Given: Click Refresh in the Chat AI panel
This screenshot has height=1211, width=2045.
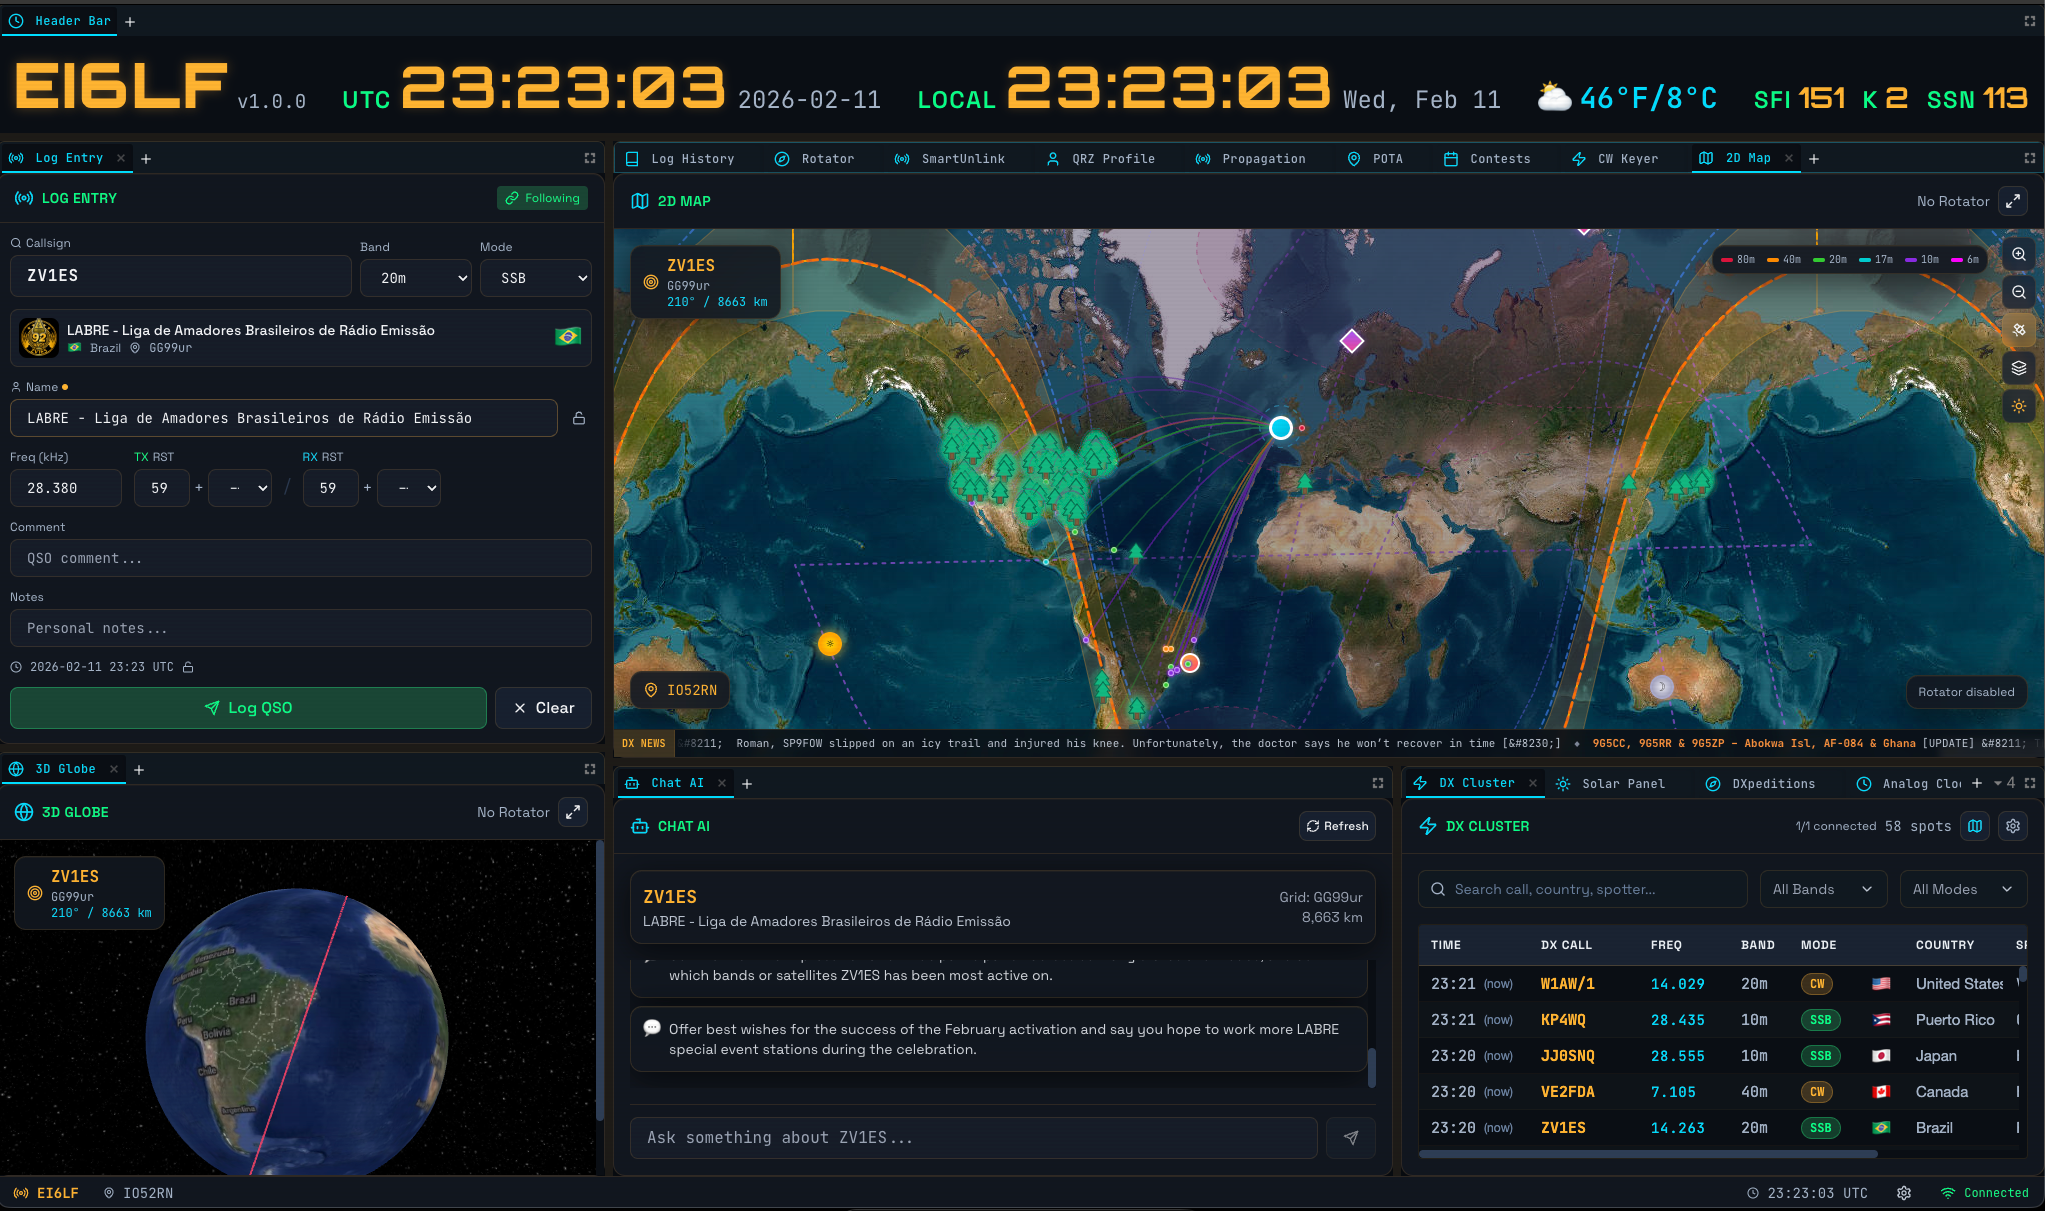Looking at the screenshot, I should [x=1337, y=826].
